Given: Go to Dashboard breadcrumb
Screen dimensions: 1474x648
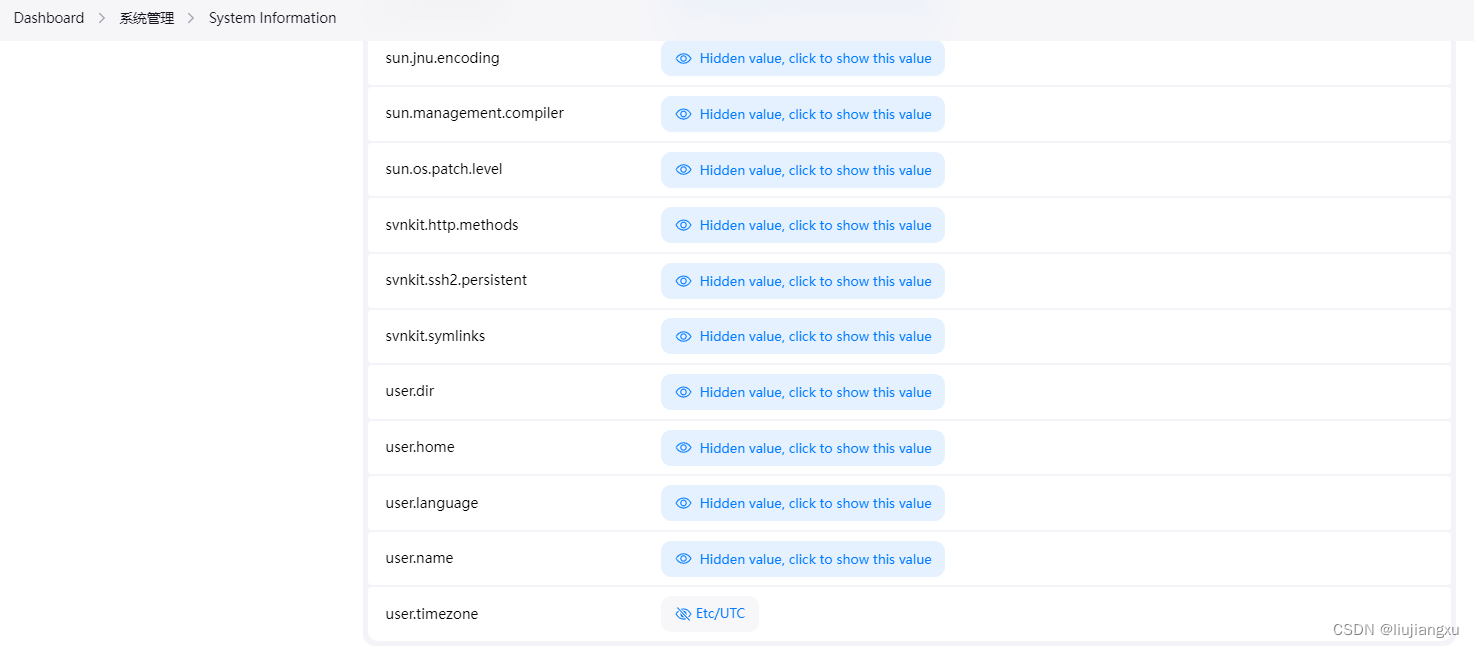Looking at the screenshot, I should pos(49,18).
